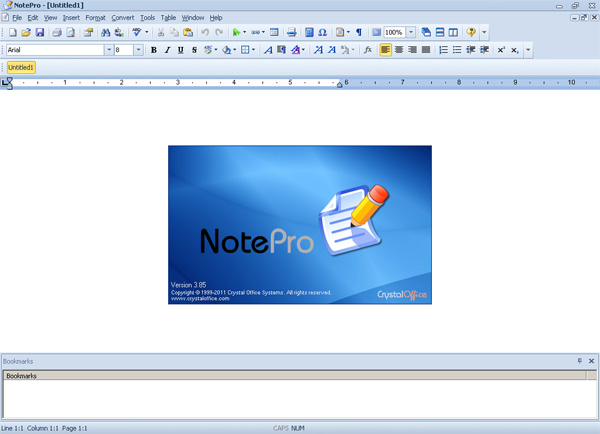Click the Tile Horizontally windows icon
Screen dimensions: 600x434
pyautogui.click(x=440, y=33)
